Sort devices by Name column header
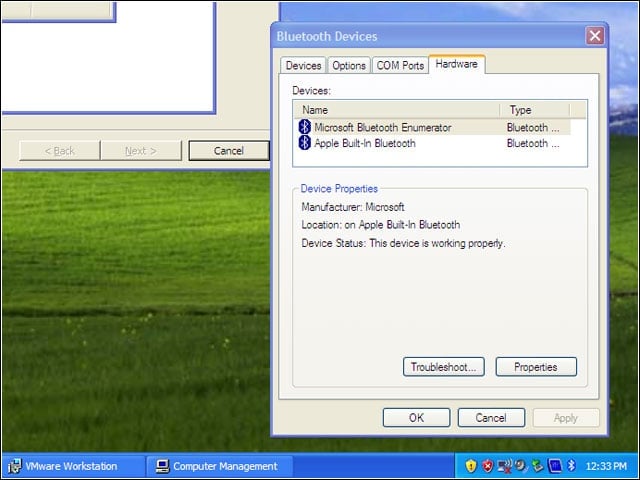Image resolution: width=640 pixels, height=480 pixels. [x=397, y=110]
